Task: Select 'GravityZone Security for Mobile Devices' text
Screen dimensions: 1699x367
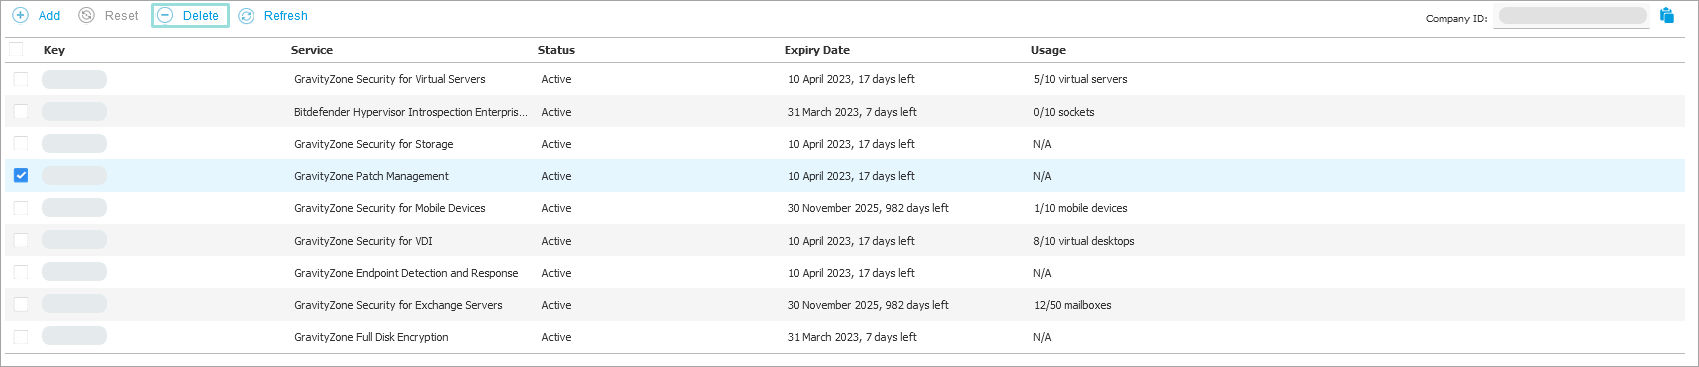Action: pos(390,208)
